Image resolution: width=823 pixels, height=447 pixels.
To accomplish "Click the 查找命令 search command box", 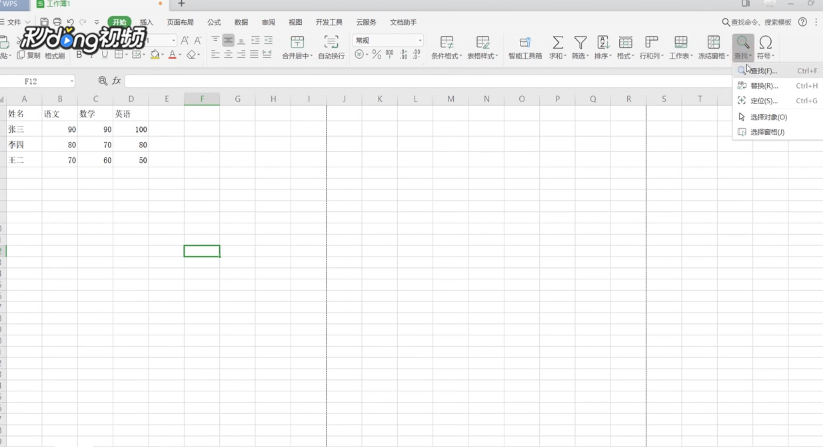I will tap(756, 22).
